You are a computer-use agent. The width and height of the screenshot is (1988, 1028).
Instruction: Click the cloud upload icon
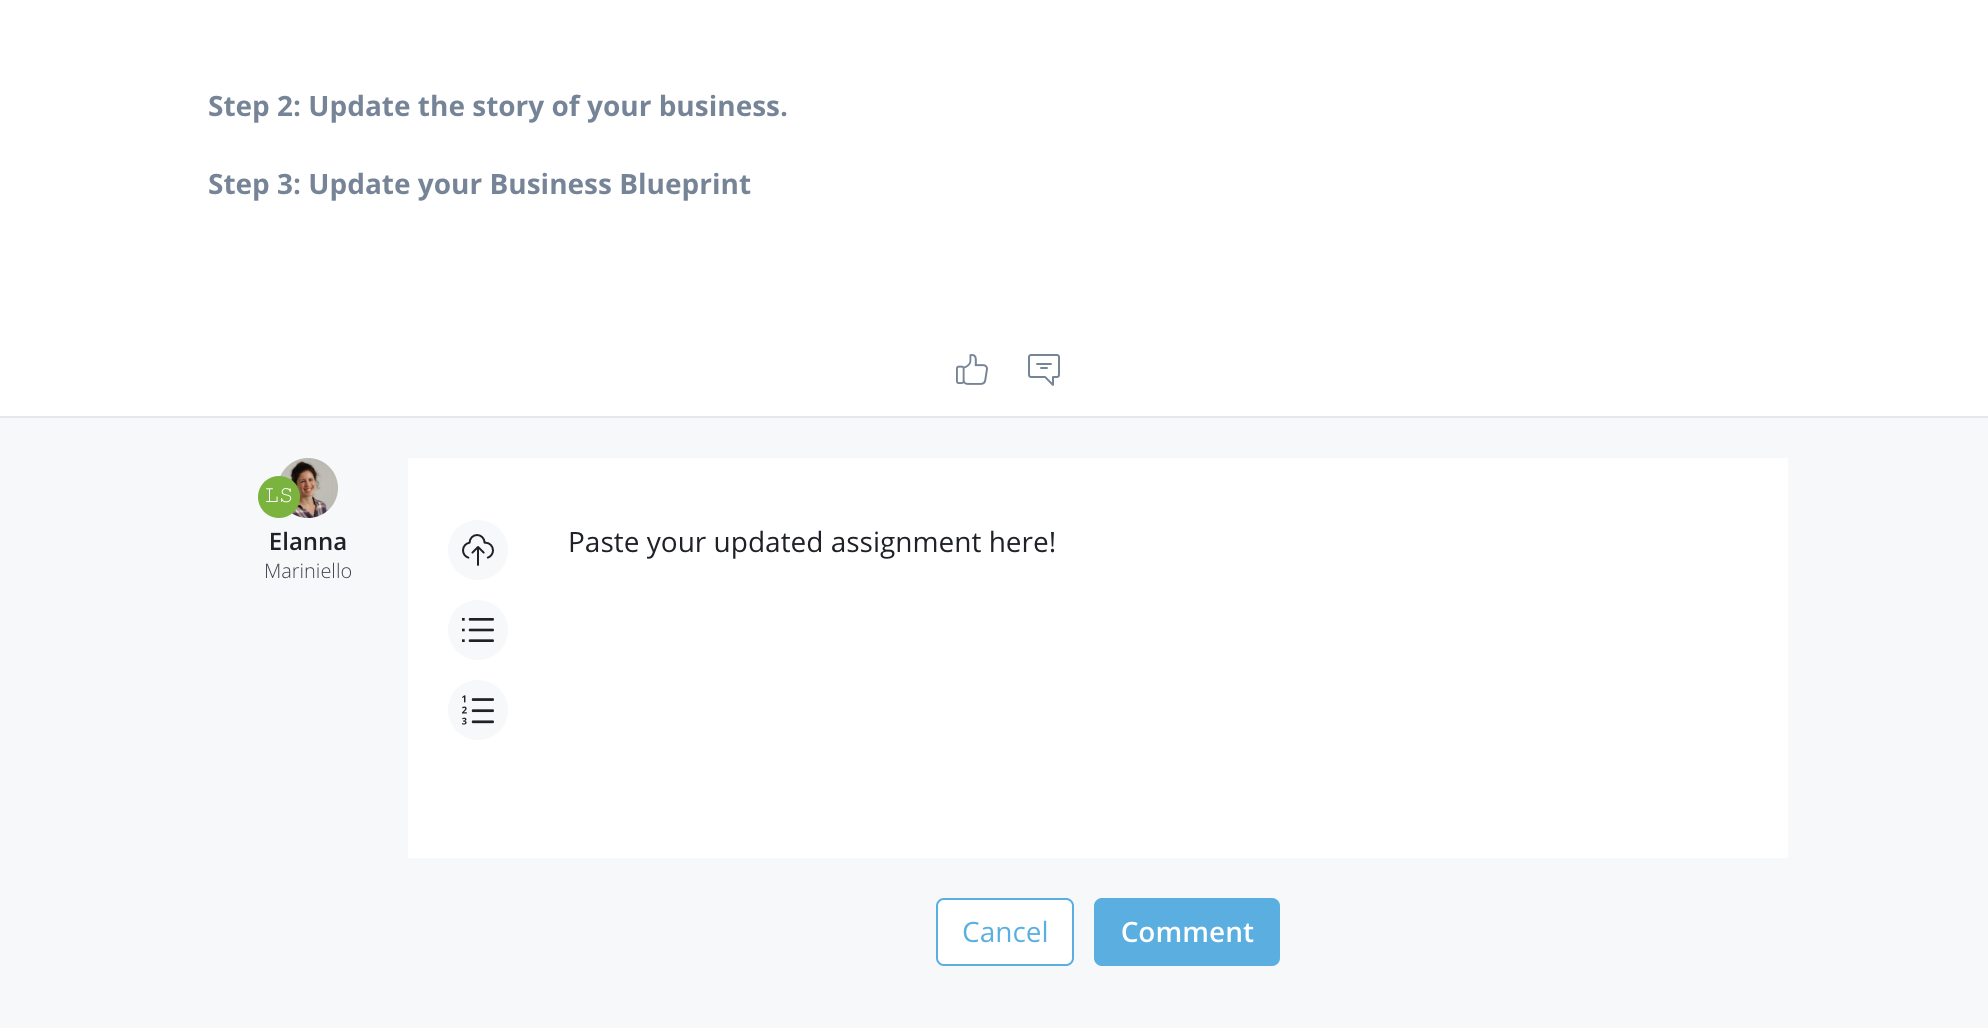coord(478,550)
